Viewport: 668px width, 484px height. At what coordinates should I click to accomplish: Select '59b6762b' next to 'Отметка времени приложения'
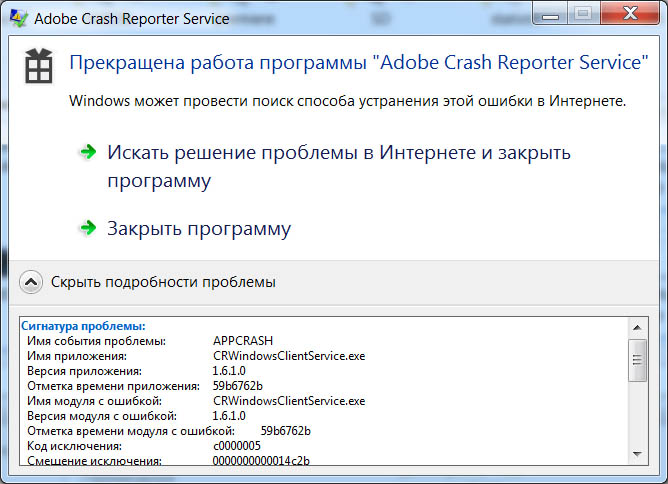point(238,386)
